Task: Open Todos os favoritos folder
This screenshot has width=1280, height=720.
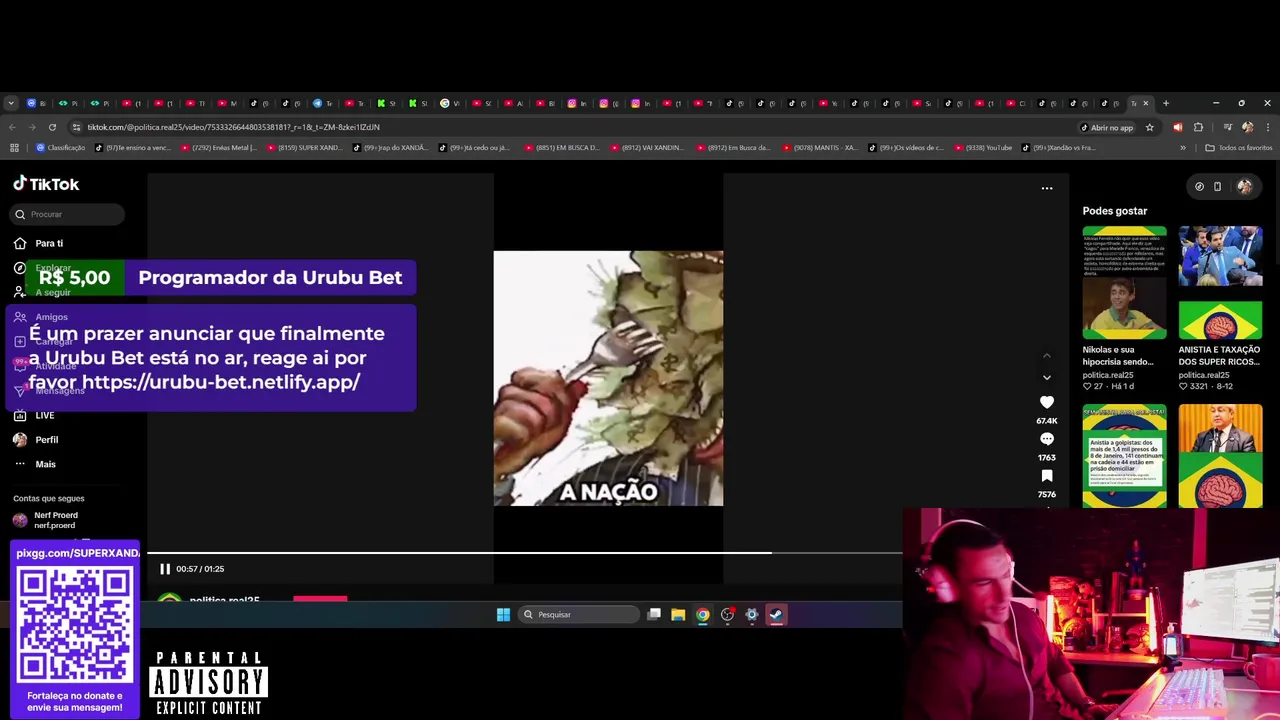Action: [x=1239, y=148]
